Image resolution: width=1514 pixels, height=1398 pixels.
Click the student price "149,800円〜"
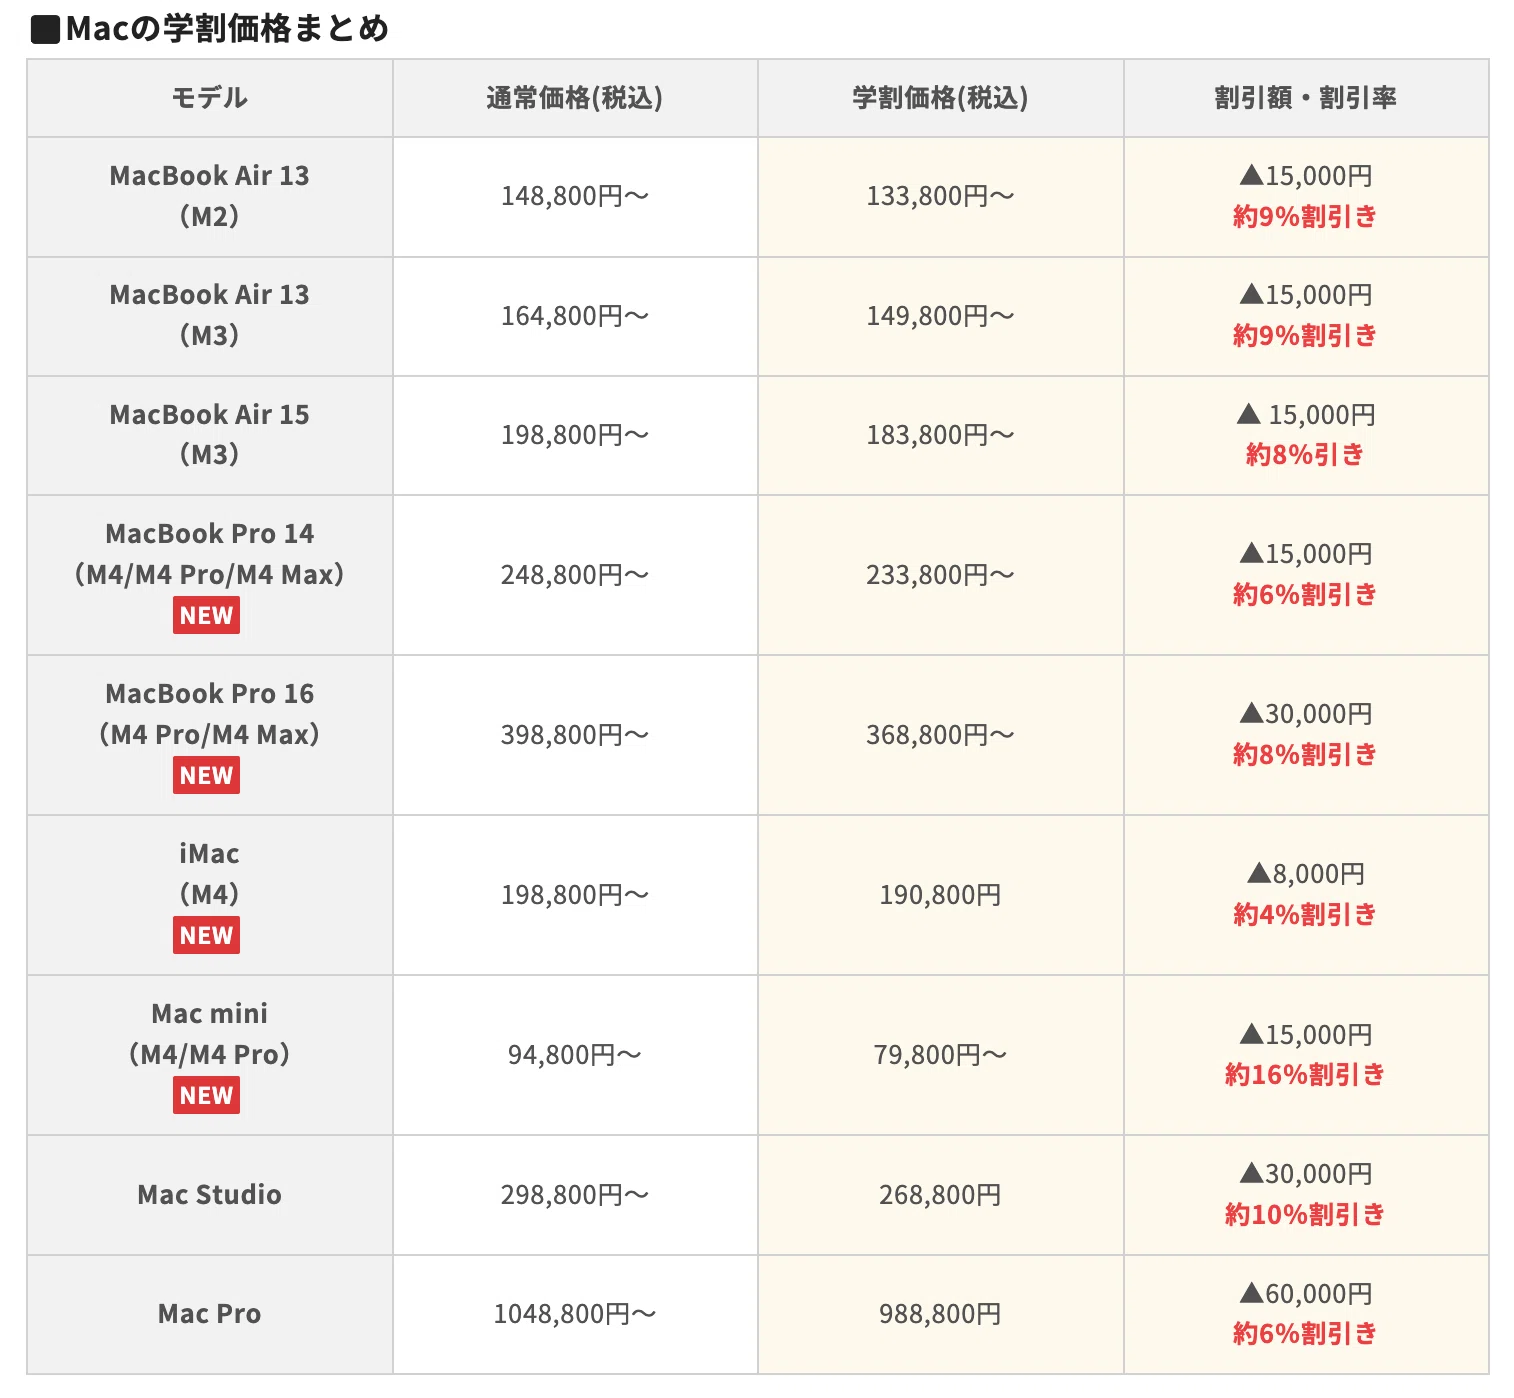pyautogui.click(x=940, y=316)
